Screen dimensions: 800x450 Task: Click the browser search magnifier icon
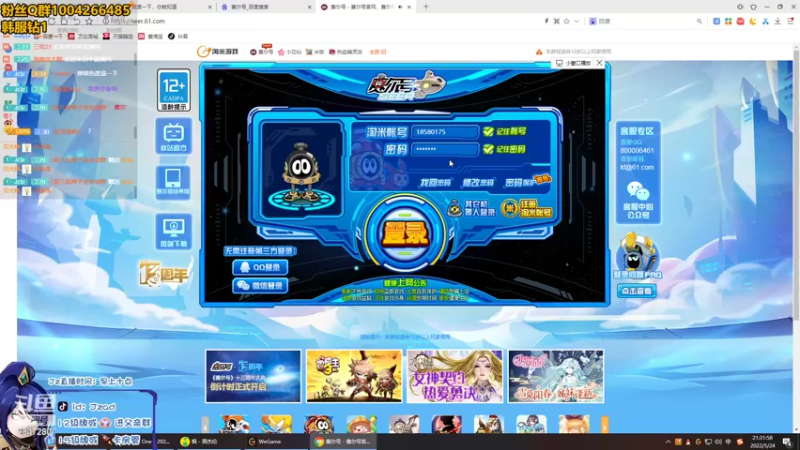point(699,21)
